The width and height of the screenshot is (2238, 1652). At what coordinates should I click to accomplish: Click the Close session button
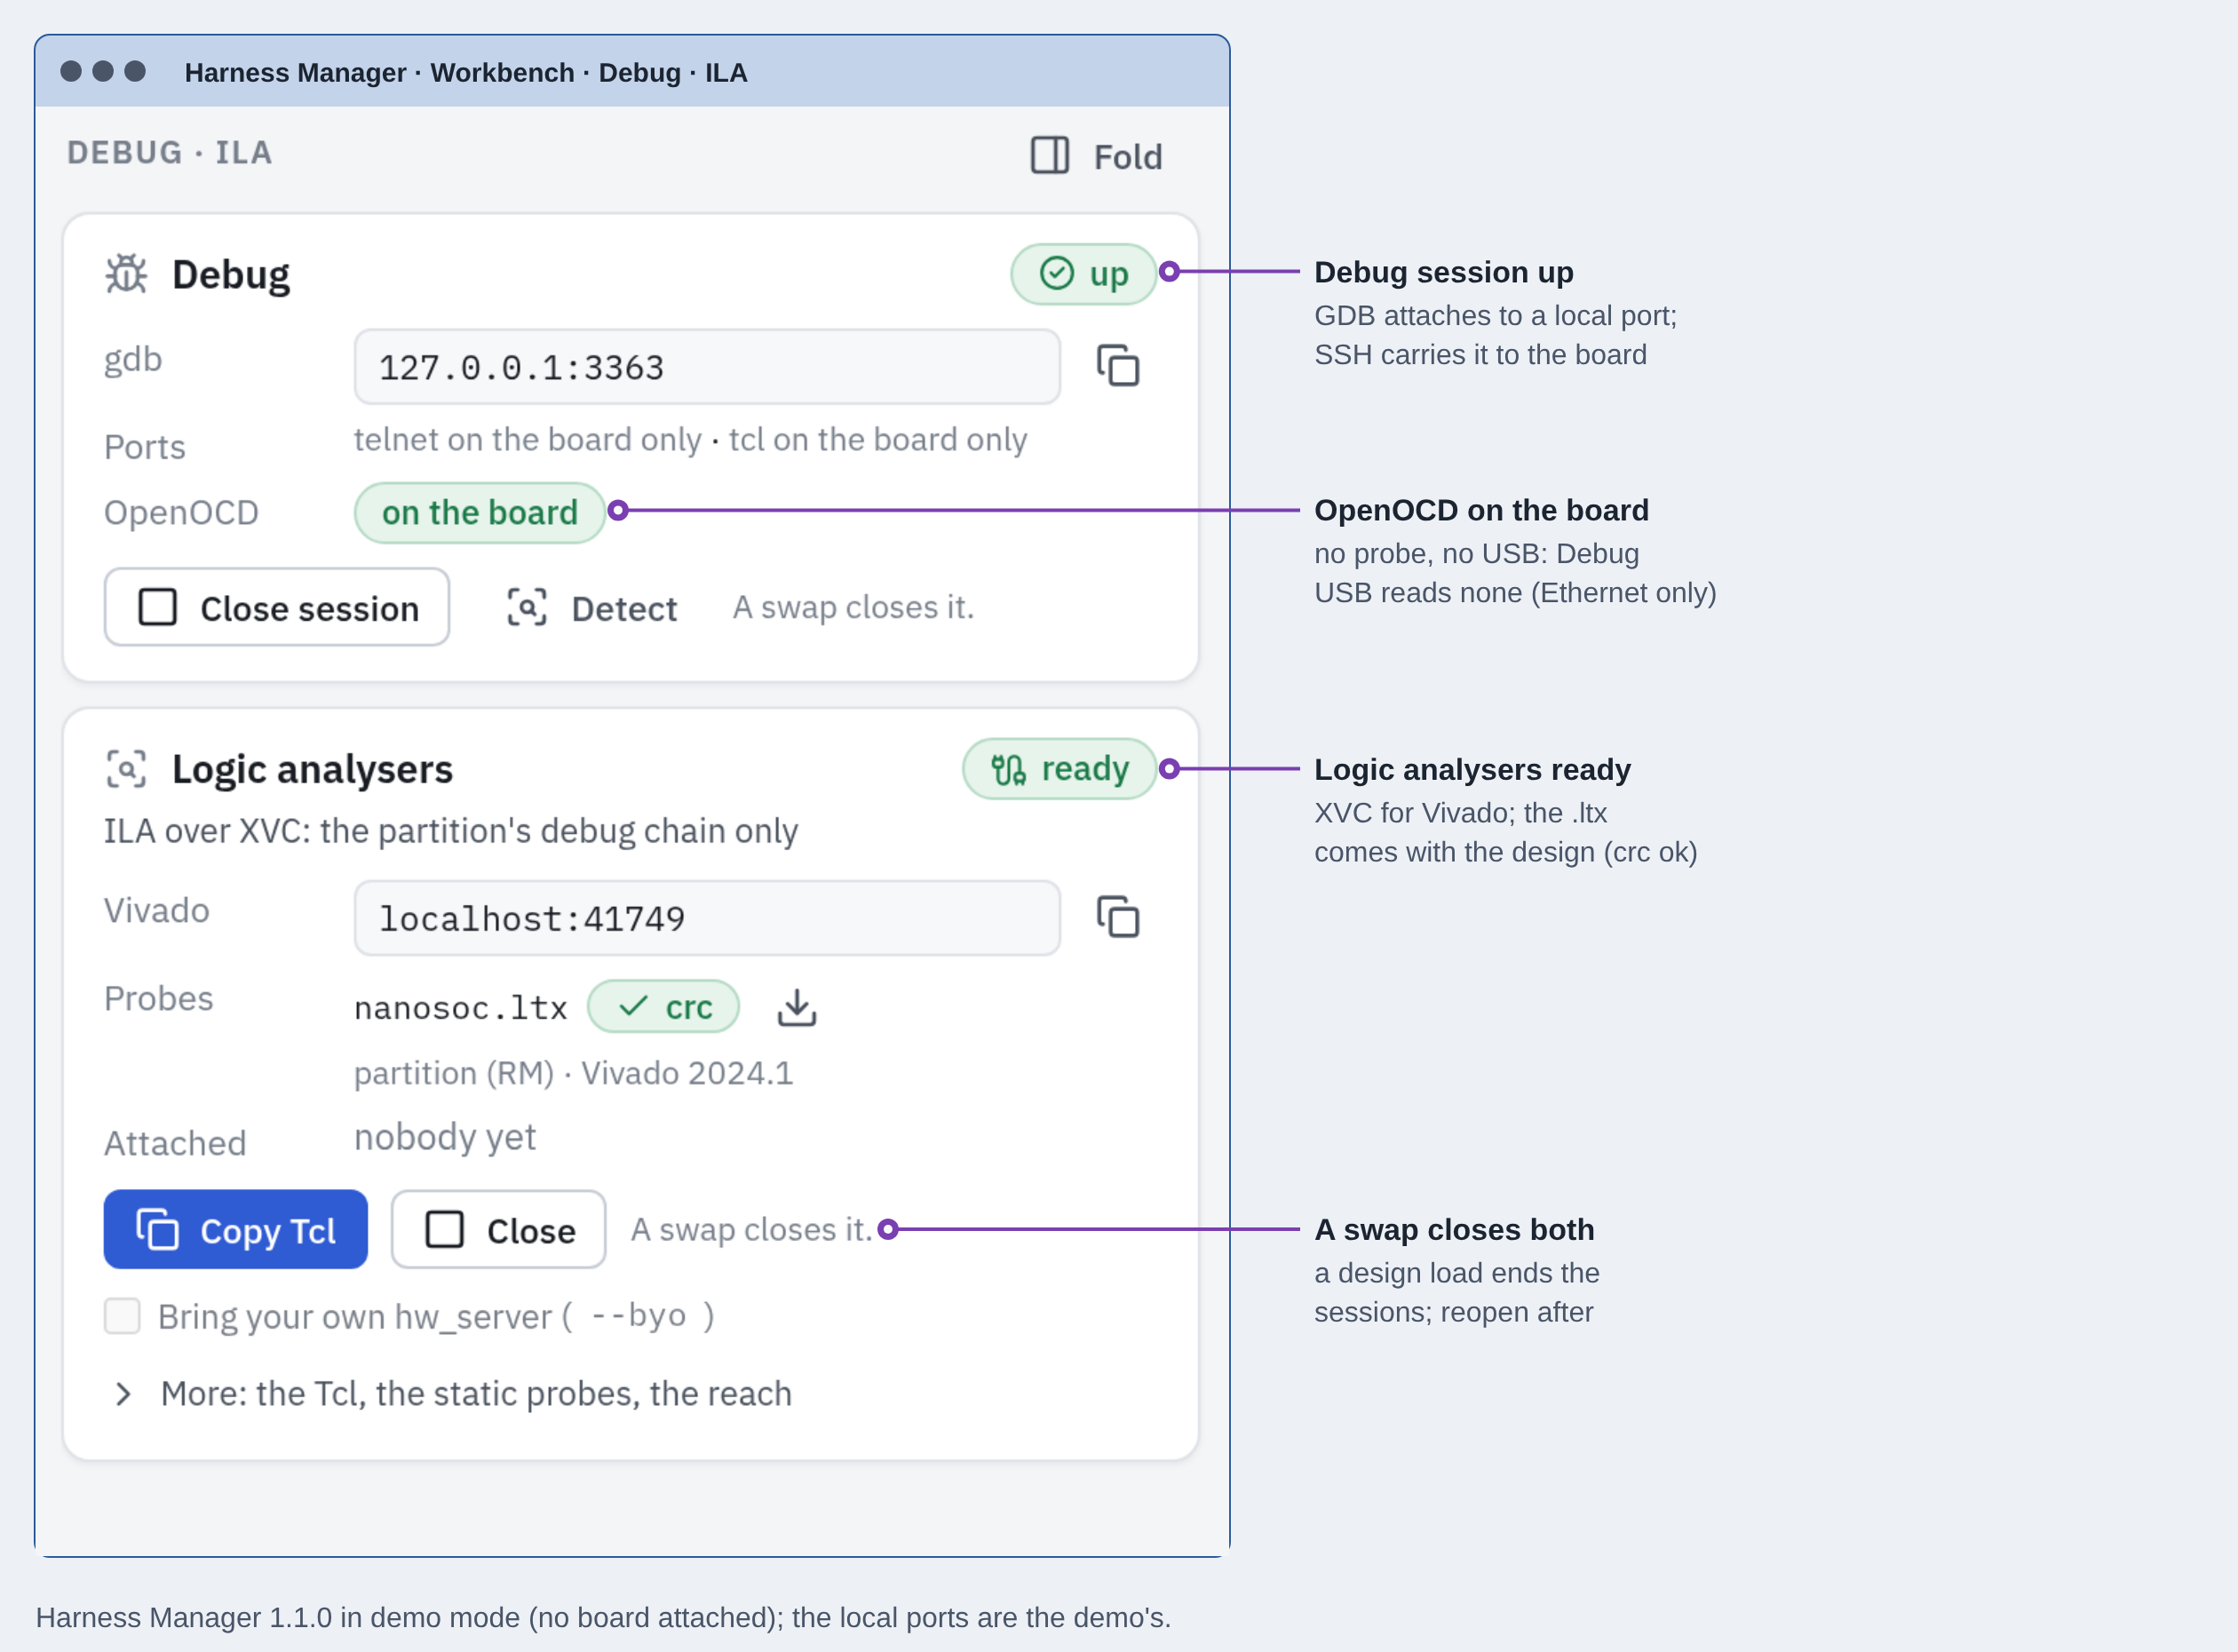click(277, 607)
